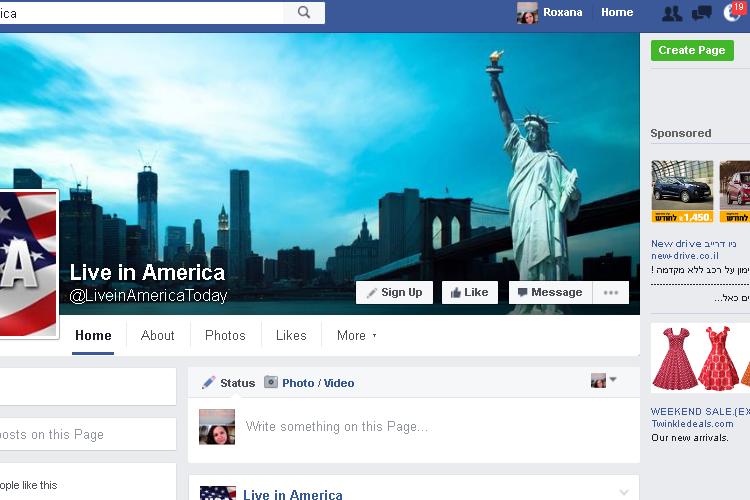Open the three-dots more actions button
The width and height of the screenshot is (750, 500).
tap(611, 292)
